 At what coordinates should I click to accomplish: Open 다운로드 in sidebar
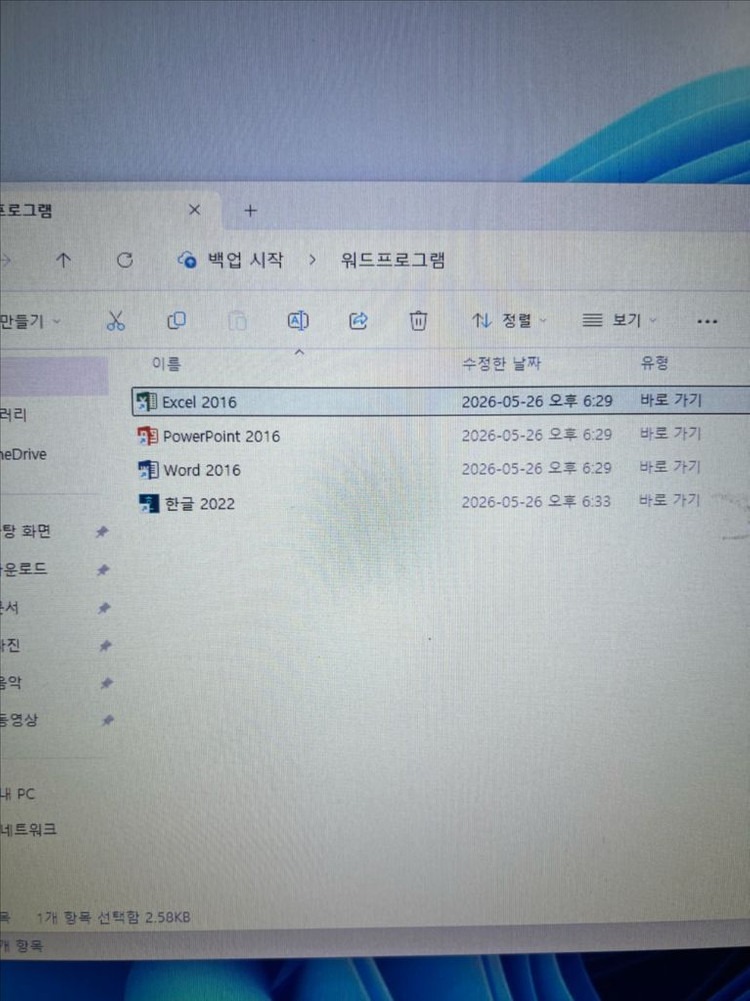24,569
